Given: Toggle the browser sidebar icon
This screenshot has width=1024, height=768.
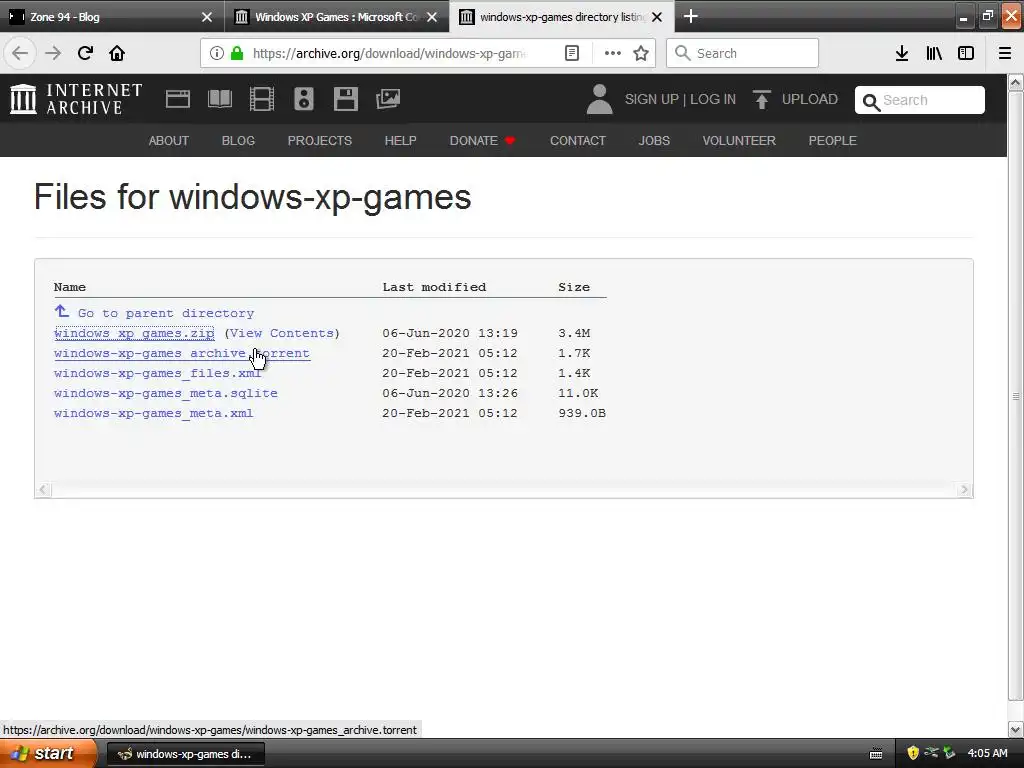Looking at the screenshot, I should tap(966, 53).
